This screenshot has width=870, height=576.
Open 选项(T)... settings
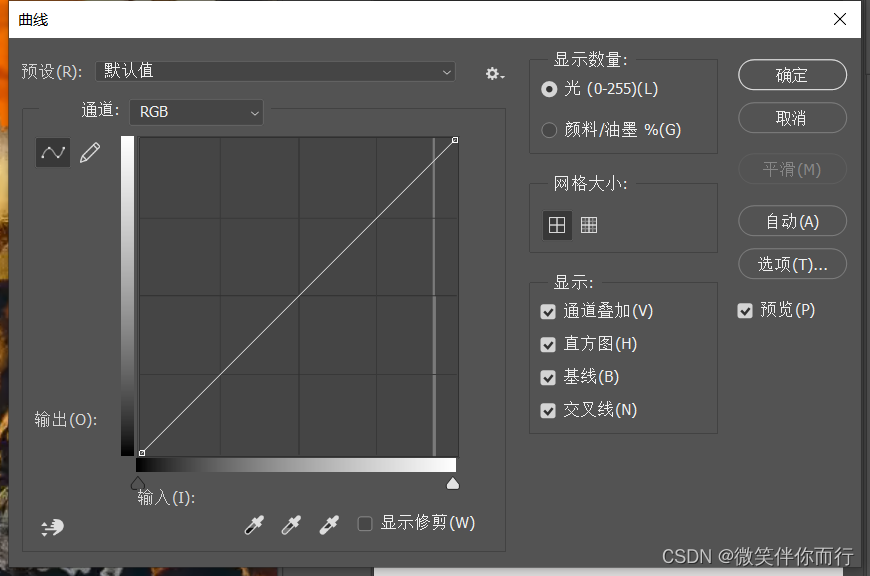(x=792, y=264)
